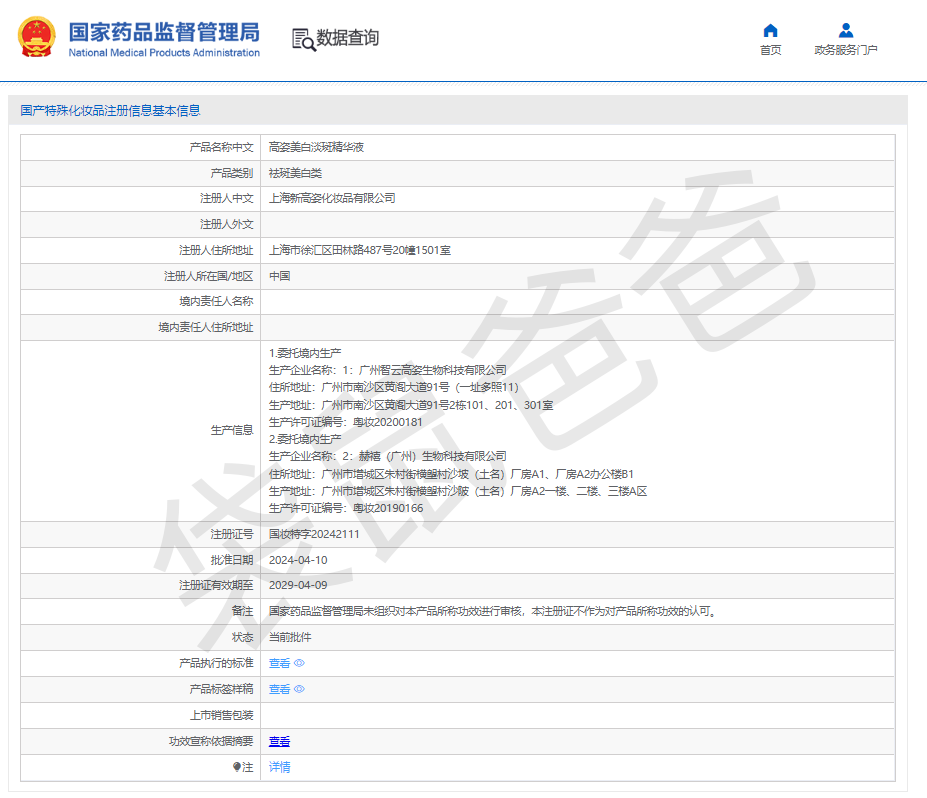The width and height of the screenshot is (927, 798).
Task: Click the 国产特殊化妆品注册信息基本信息 section header
Action: (110, 110)
